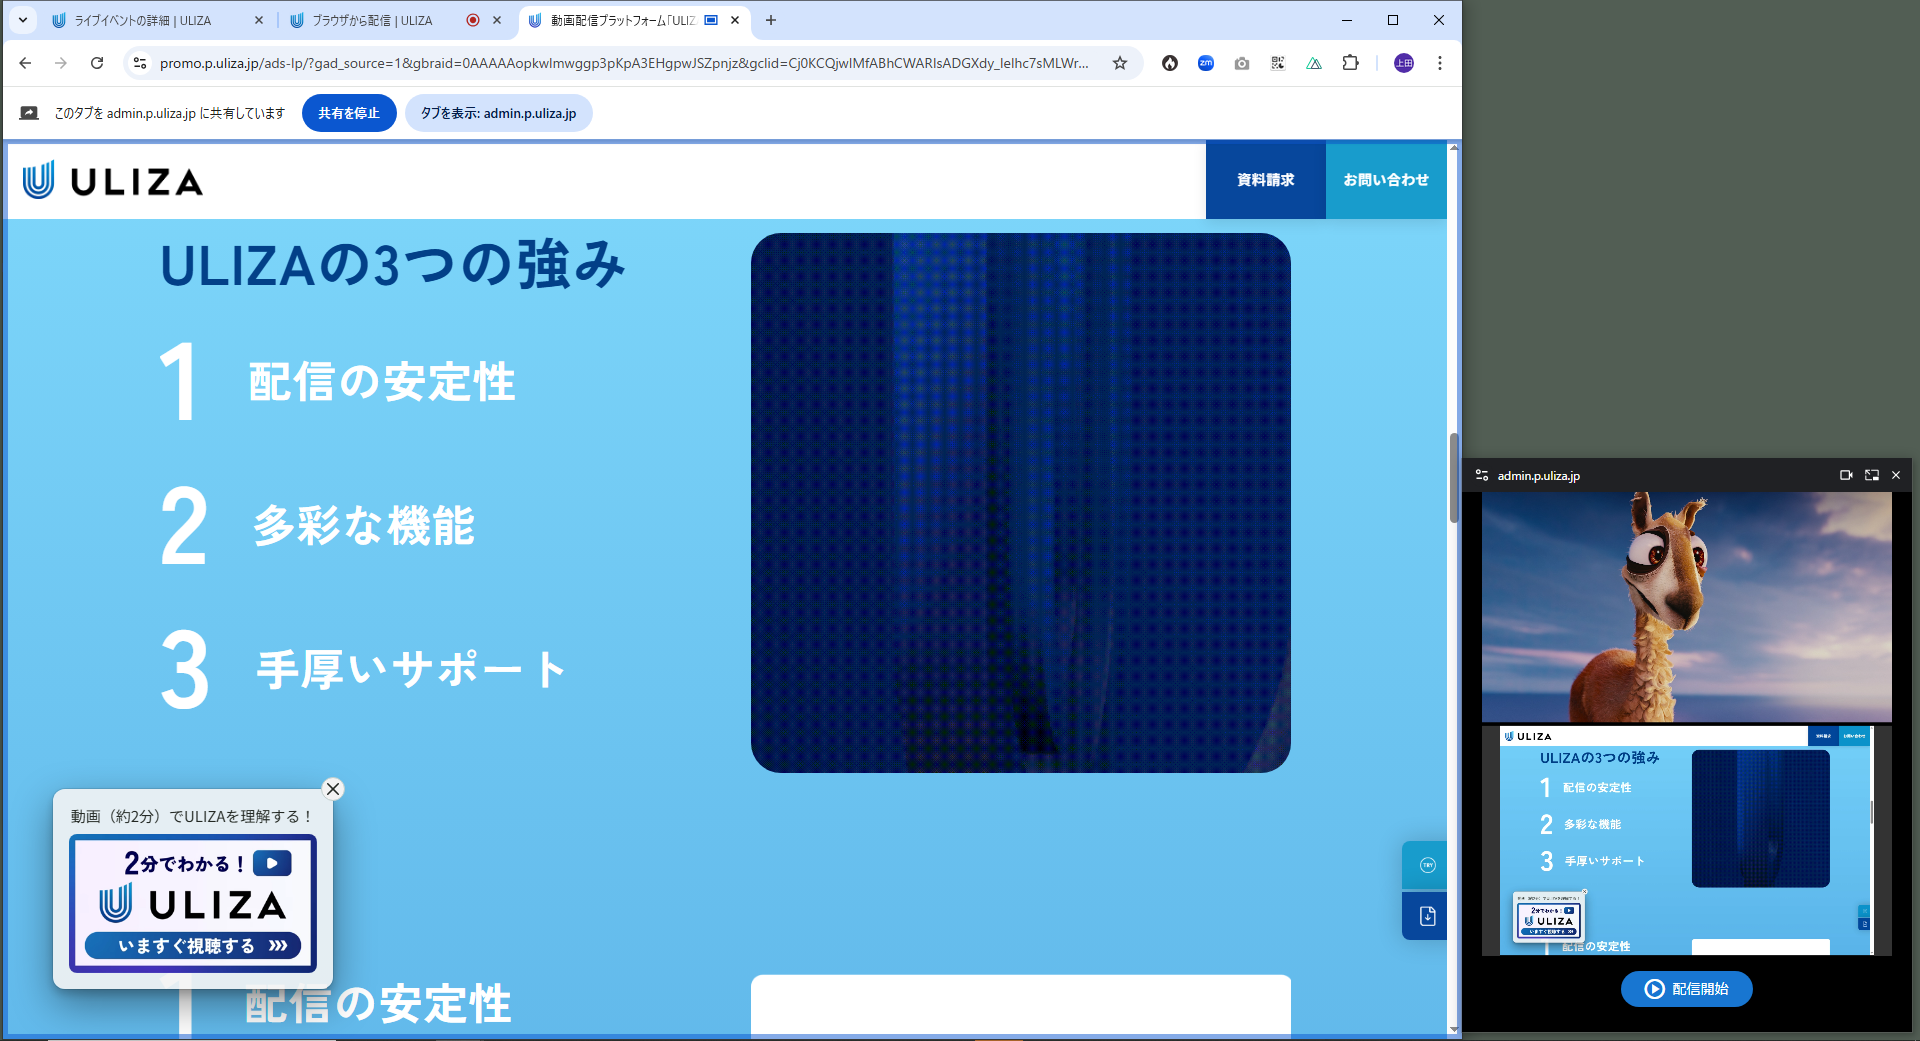Image resolution: width=1920 pixels, height=1041 pixels.
Task: Open the Zoom extension icon
Action: 1206,63
